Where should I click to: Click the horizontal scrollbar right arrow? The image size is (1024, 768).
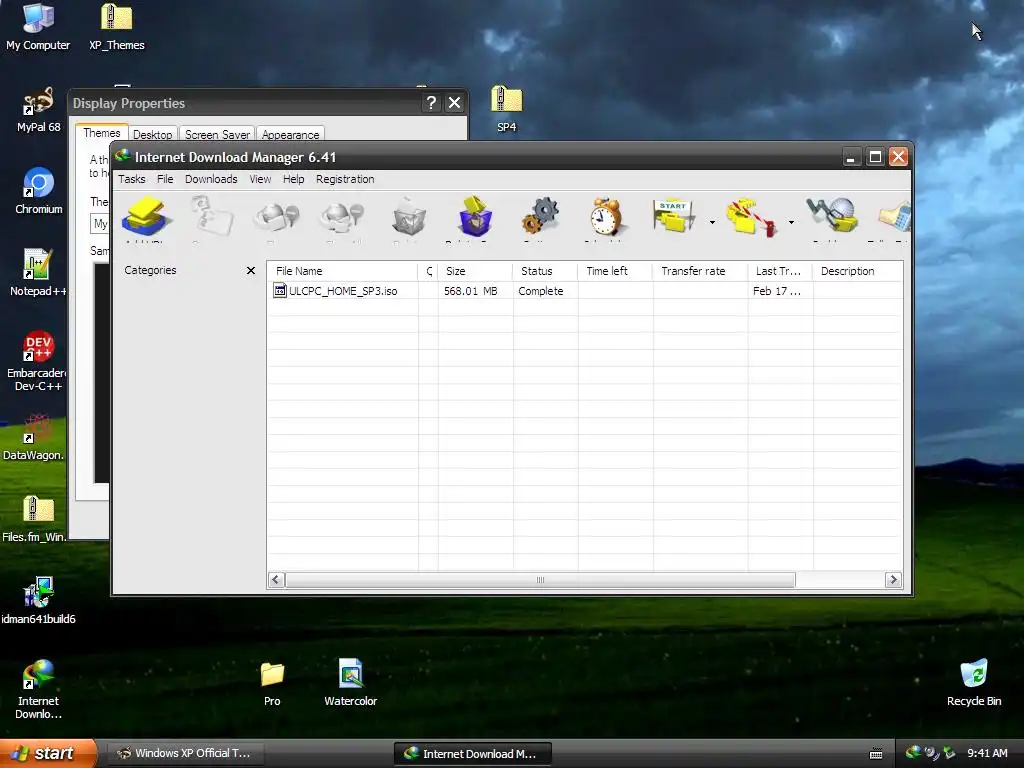pyautogui.click(x=893, y=580)
